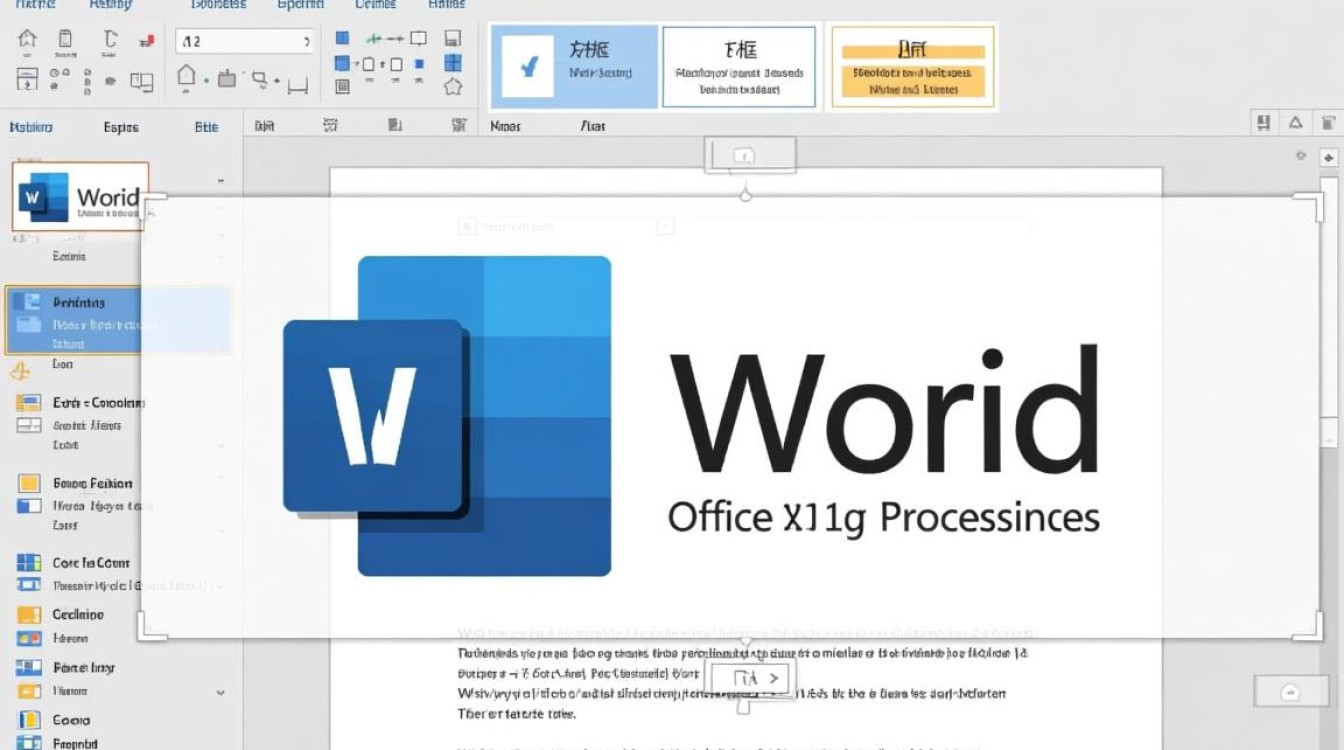
Task: Select the white outlined style card
Action: 739,67
